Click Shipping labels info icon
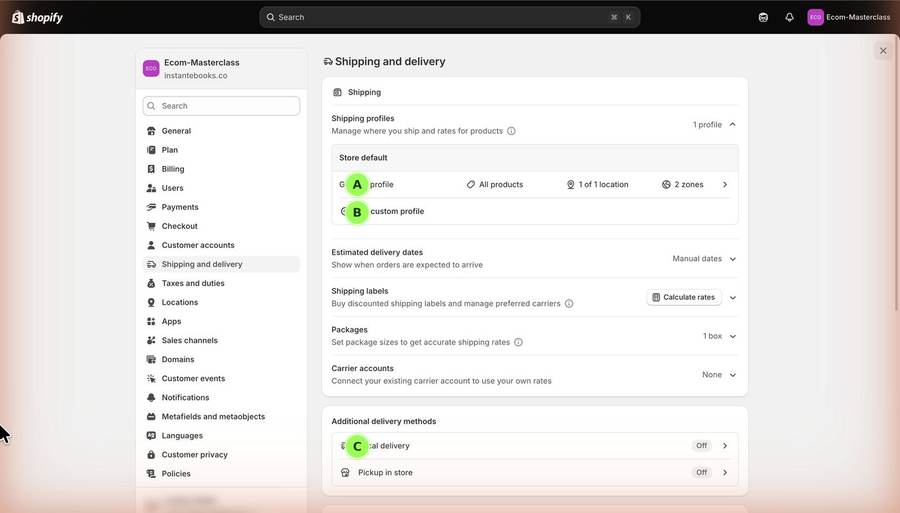Image resolution: width=900 pixels, height=513 pixels. click(x=569, y=304)
